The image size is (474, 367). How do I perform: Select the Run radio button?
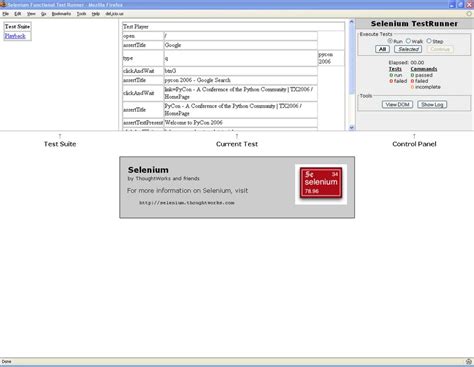click(x=390, y=41)
